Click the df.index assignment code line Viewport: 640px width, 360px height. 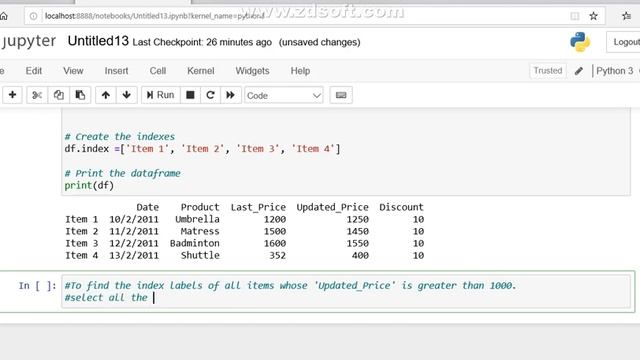click(x=202, y=149)
